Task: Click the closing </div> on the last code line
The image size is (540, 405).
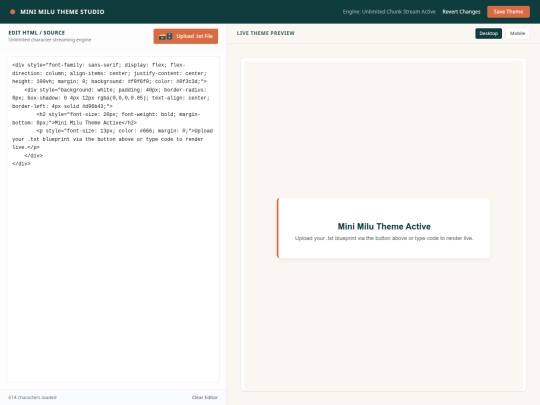Action: pos(21,164)
